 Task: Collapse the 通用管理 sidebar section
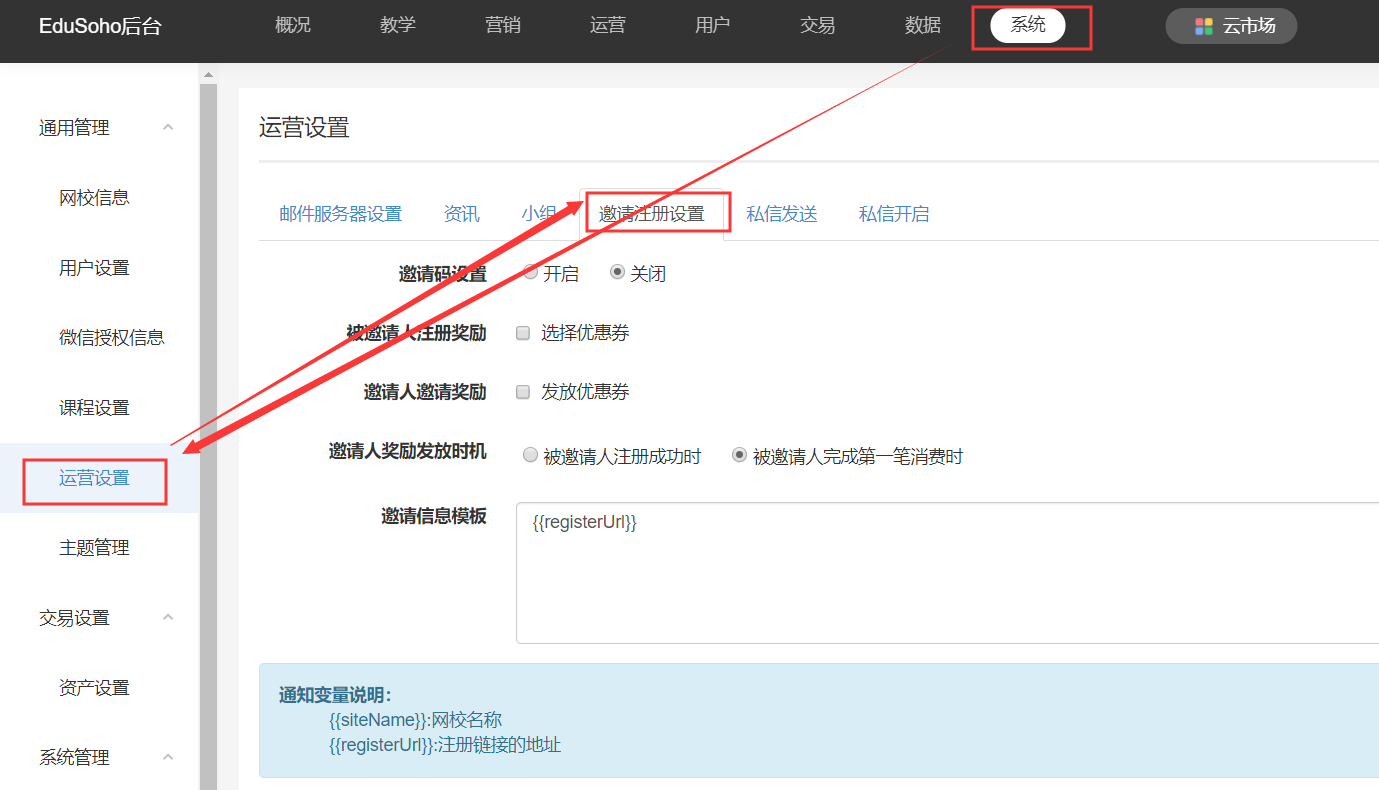(x=168, y=128)
